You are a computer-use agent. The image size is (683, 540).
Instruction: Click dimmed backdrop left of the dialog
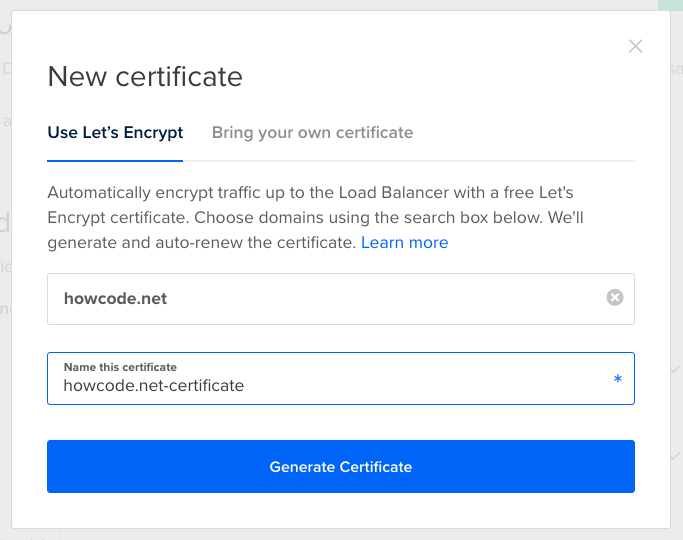point(5,300)
